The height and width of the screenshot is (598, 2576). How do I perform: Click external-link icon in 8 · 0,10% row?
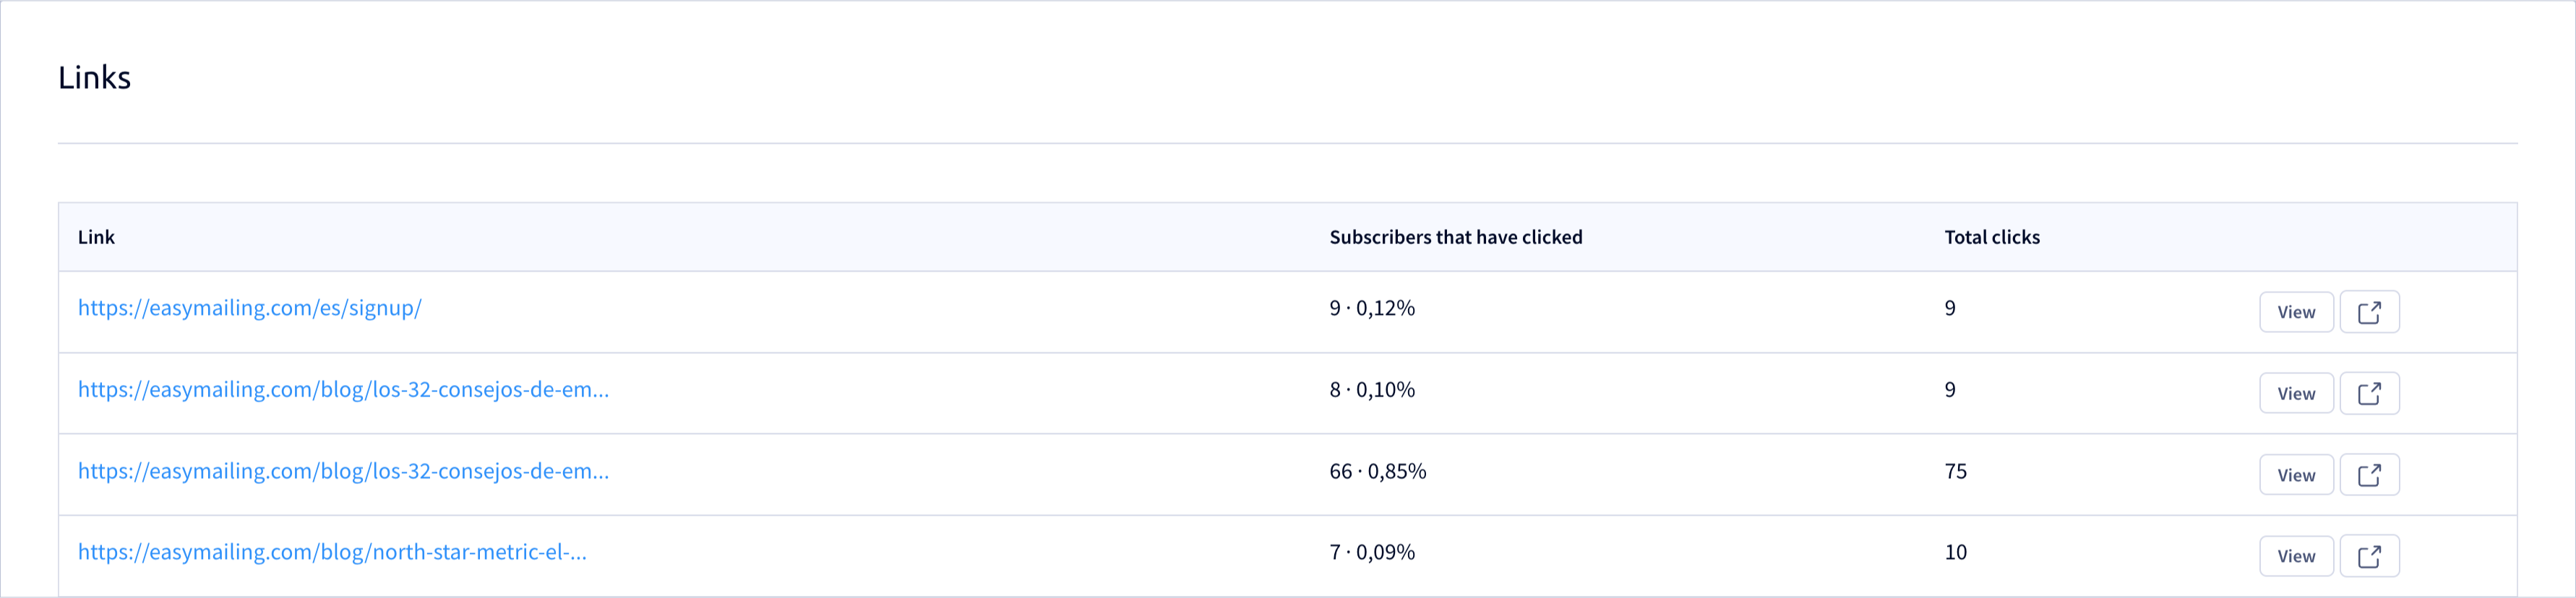2369,393
